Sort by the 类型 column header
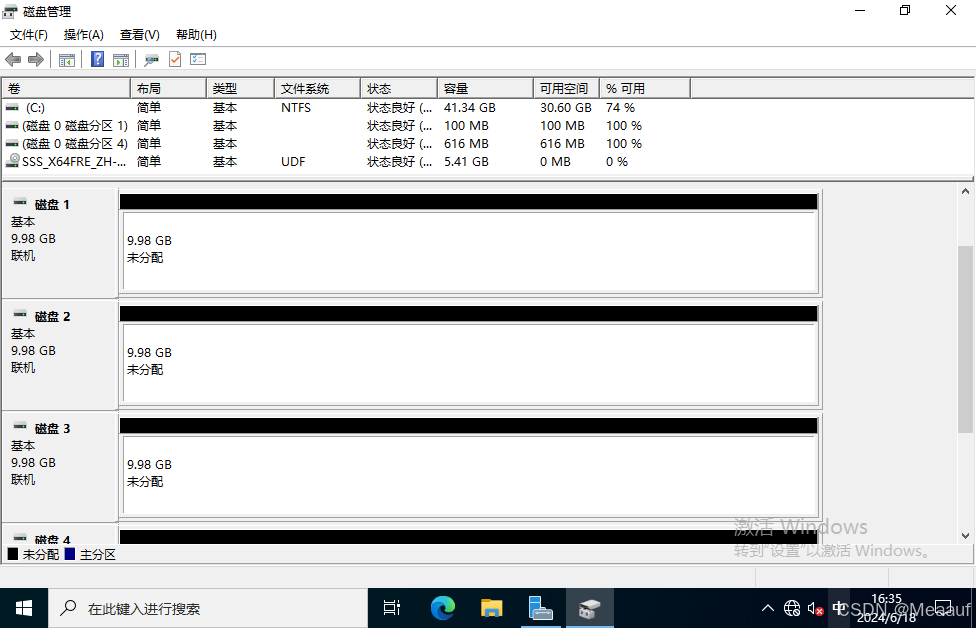 coord(240,88)
